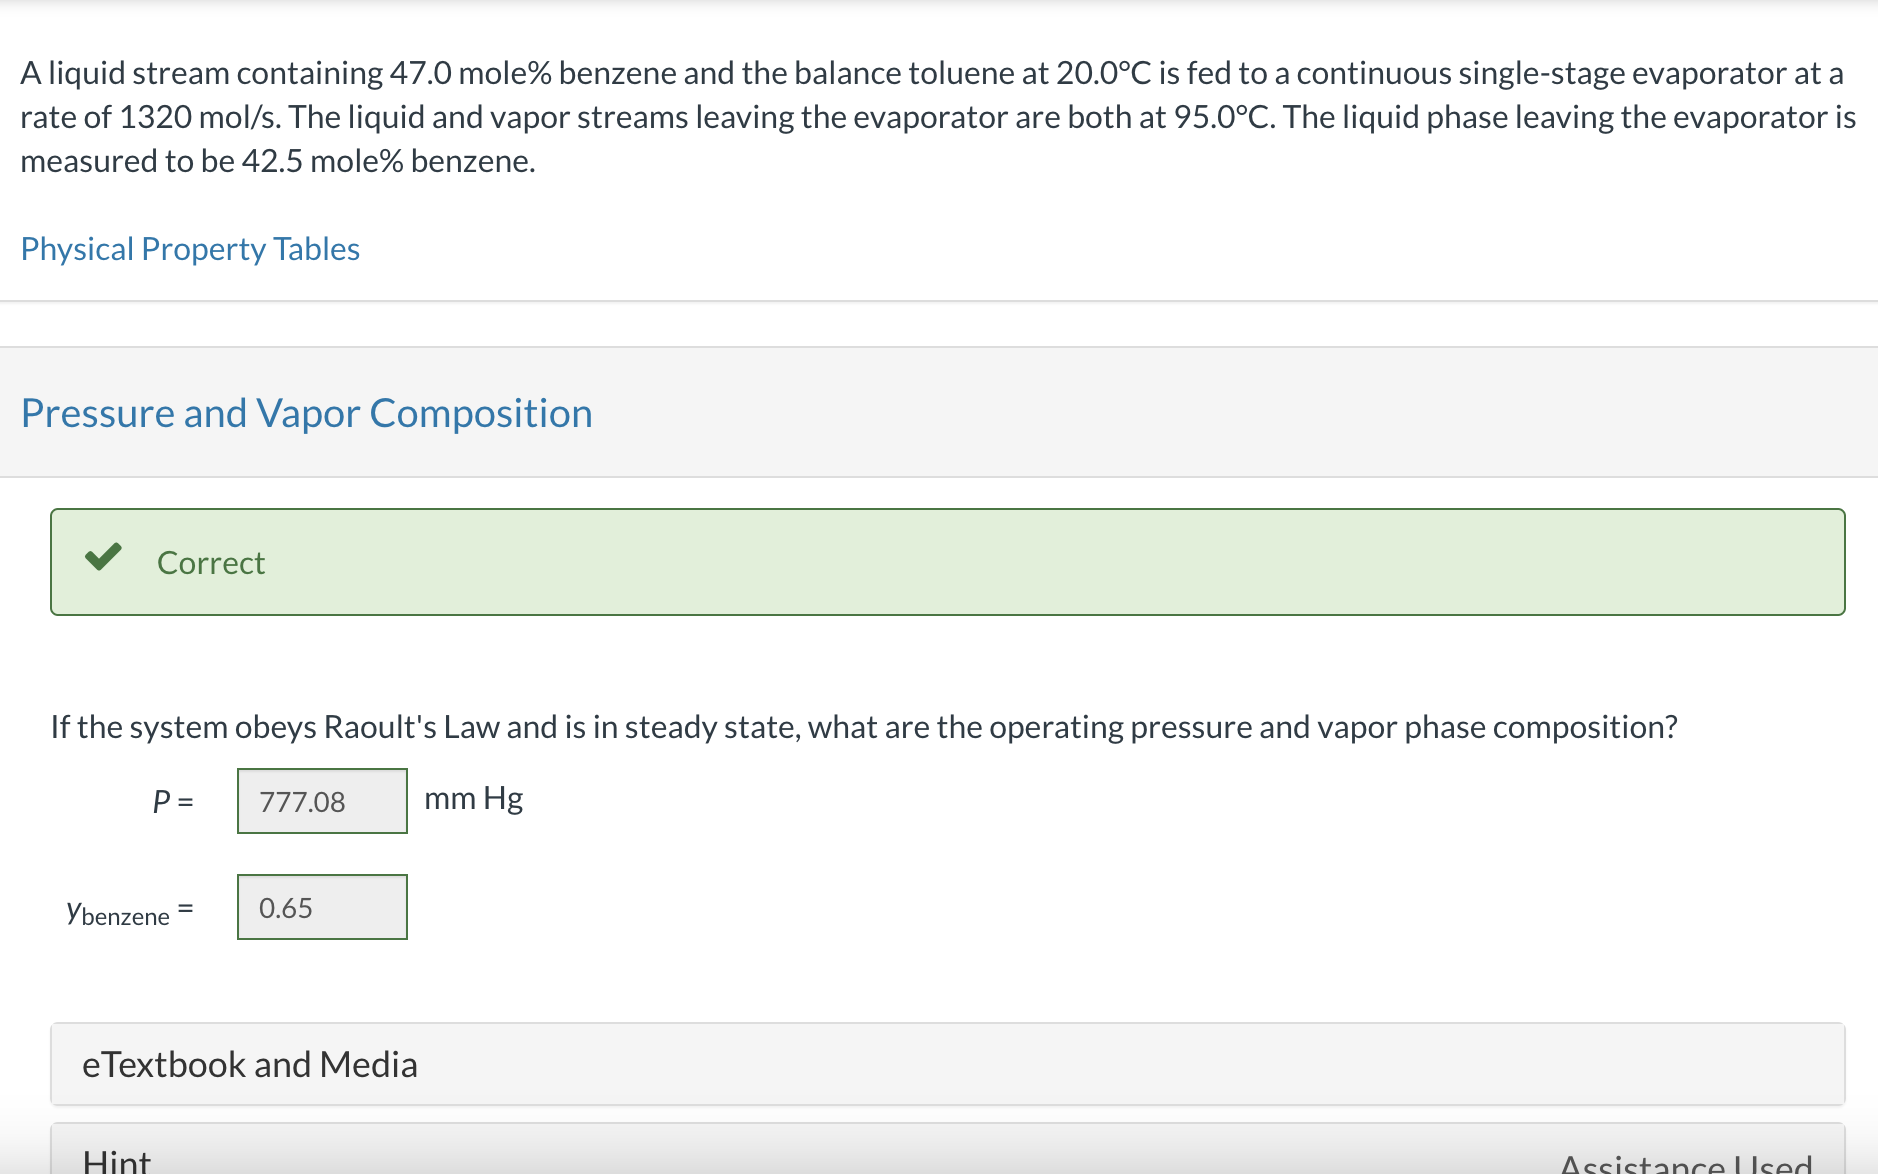Screen dimensions: 1878x1174
Task: Click the ybenzene = field label
Action: tap(128, 910)
